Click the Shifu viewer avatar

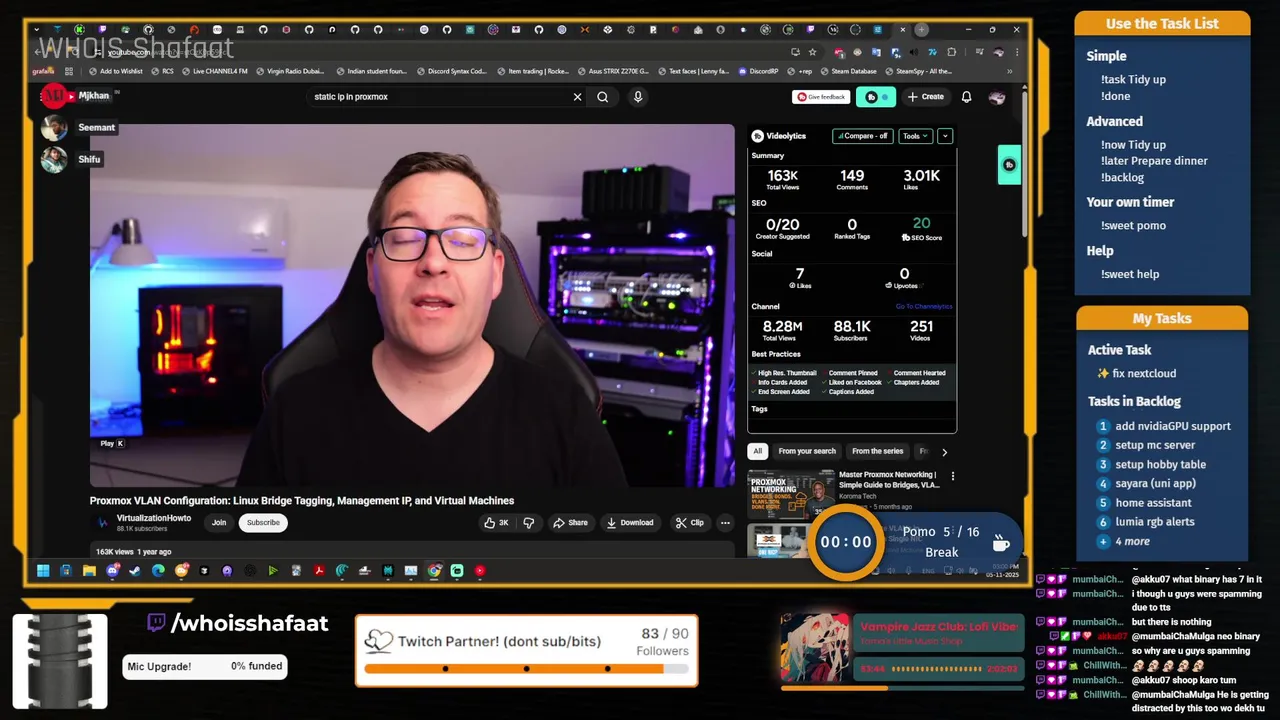pyautogui.click(x=54, y=159)
